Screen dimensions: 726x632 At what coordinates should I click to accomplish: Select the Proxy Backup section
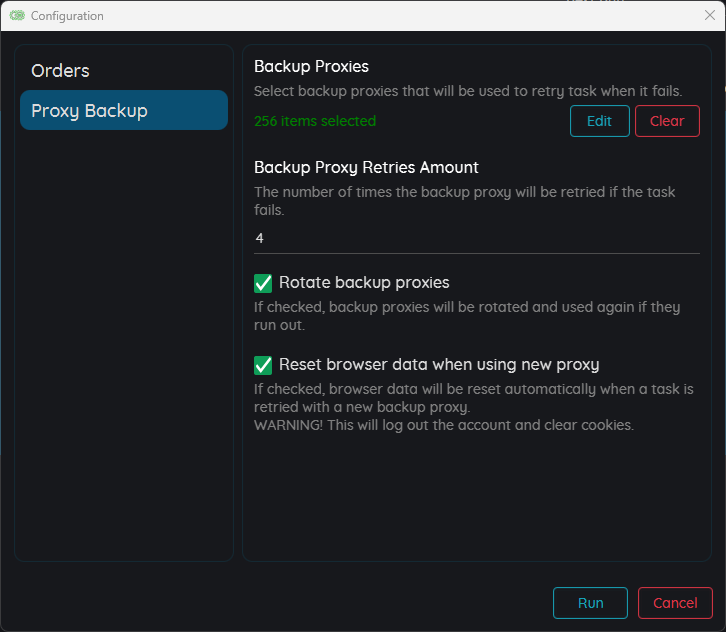(124, 110)
